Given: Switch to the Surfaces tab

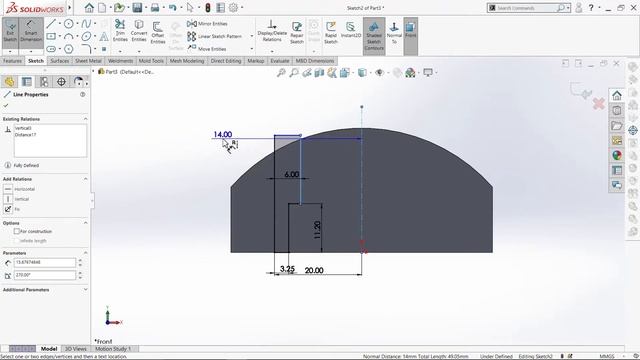Looking at the screenshot, I should pyautogui.click(x=59, y=61).
